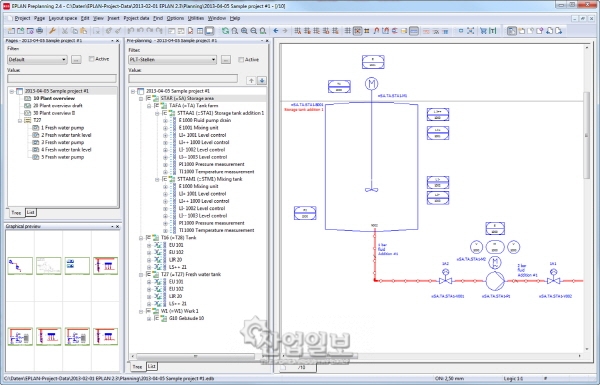Click the drawing area's vertical scrollbar thumb

pyautogui.click(x=587, y=135)
